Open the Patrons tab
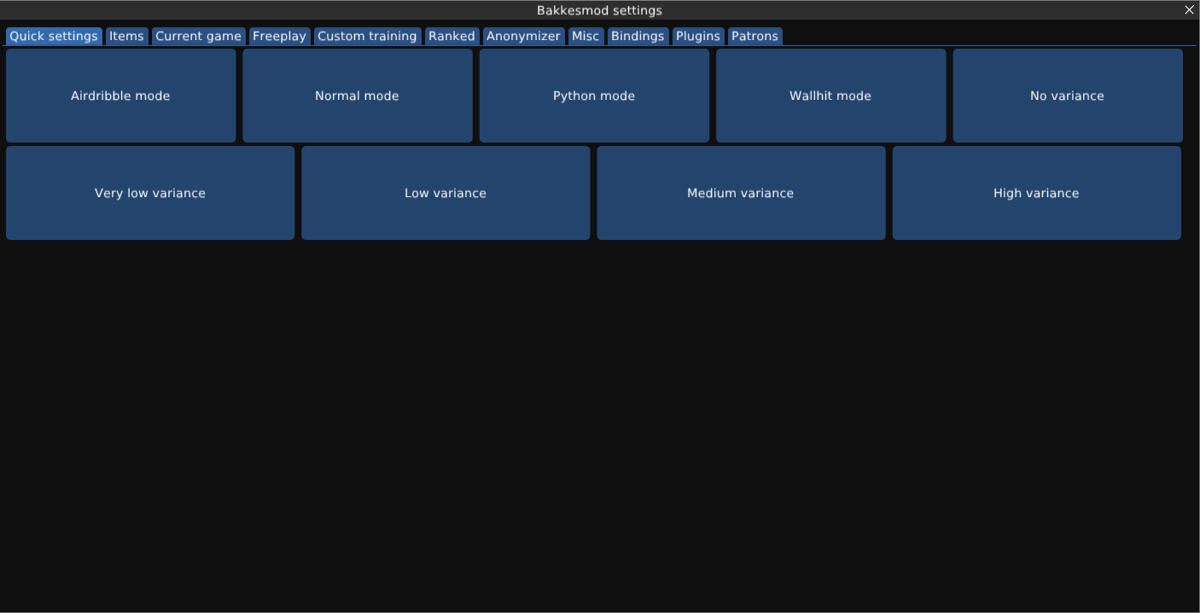Image resolution: width=1200 pixels, height=613 pixels. (x=754, y=36)
